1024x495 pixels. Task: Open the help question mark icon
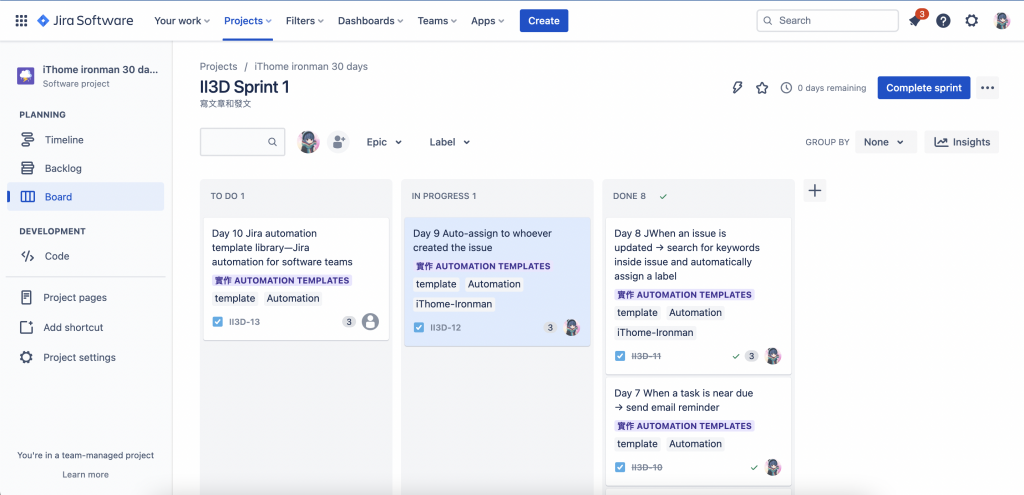(x=943, y=21)
